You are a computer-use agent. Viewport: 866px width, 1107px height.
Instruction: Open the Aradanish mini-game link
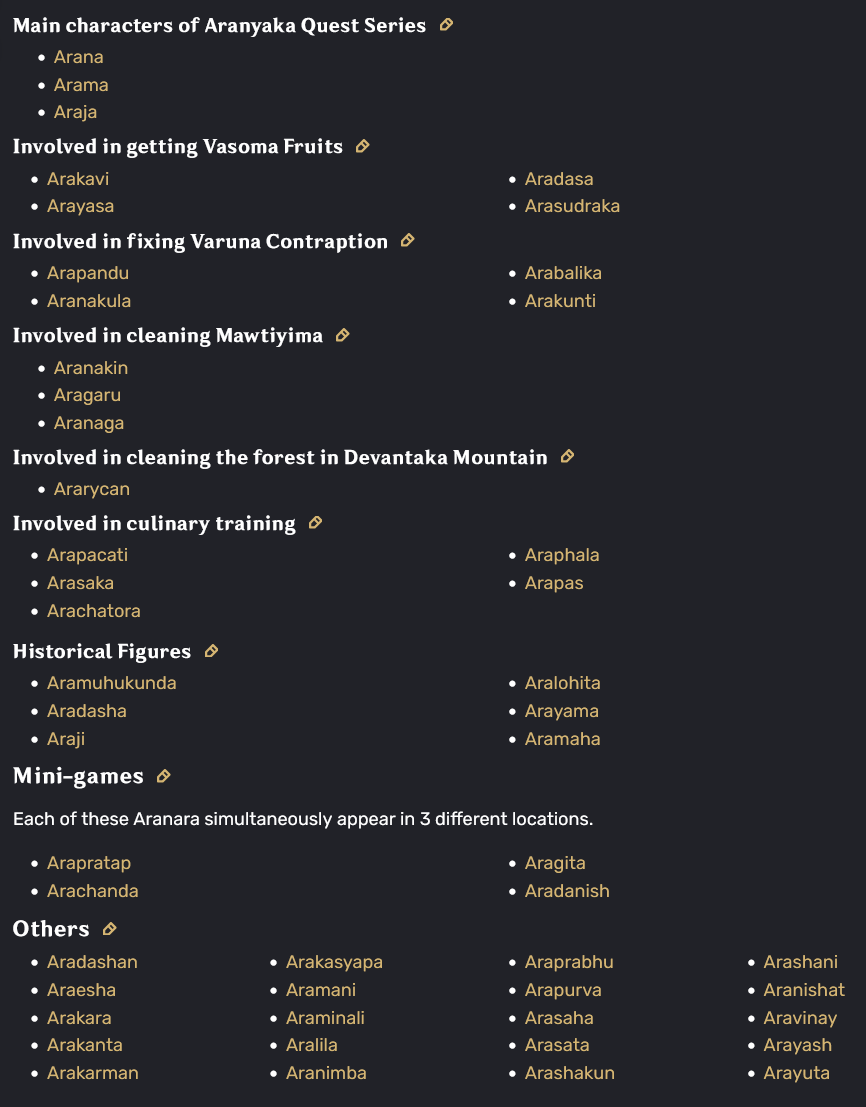(567, 891)
